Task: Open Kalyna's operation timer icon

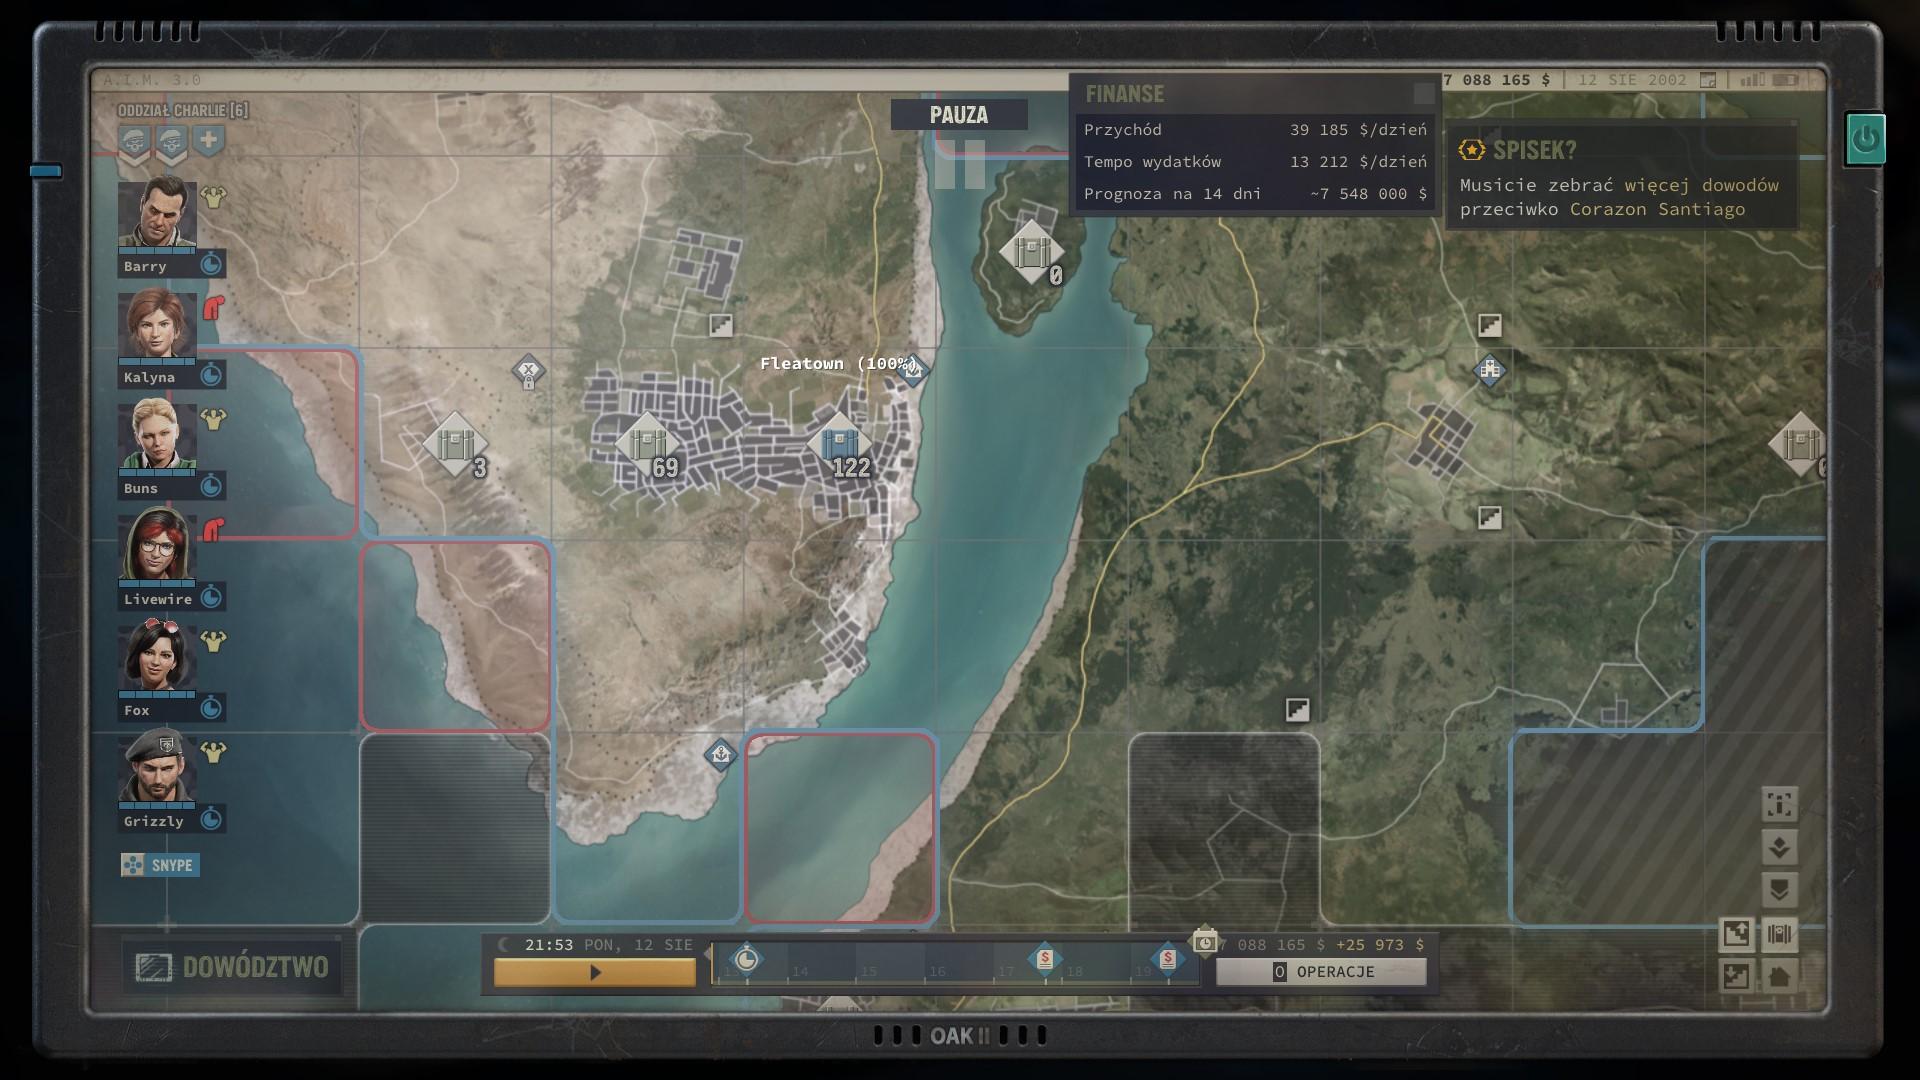Action: 211,376
